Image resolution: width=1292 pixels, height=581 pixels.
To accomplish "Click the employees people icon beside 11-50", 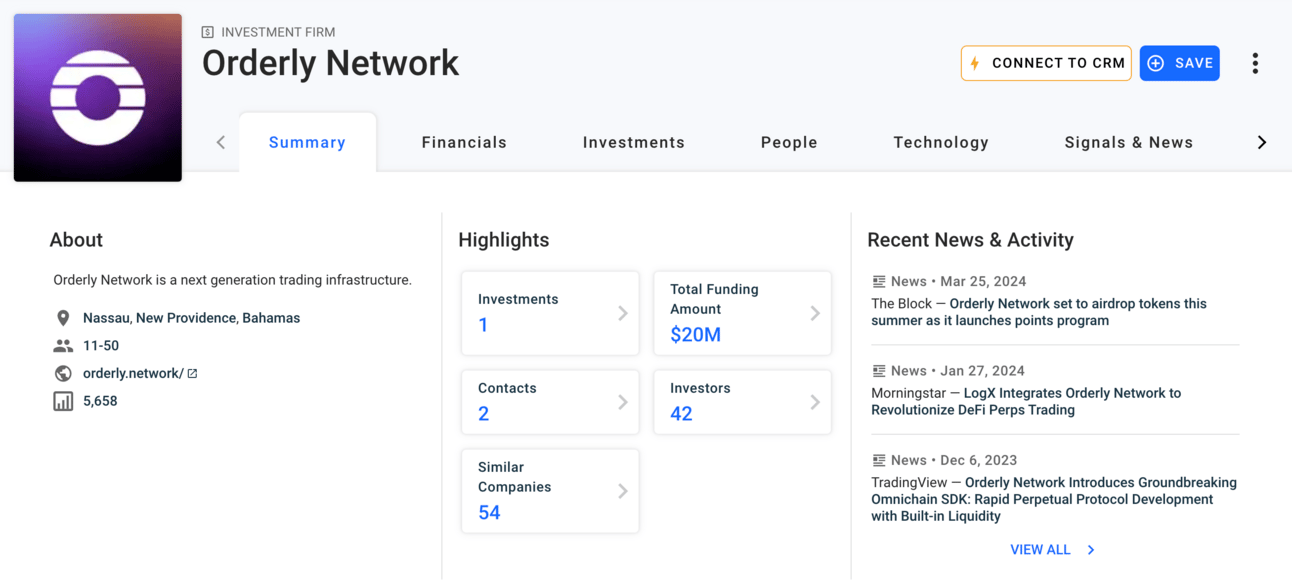I will coord(63,346).
